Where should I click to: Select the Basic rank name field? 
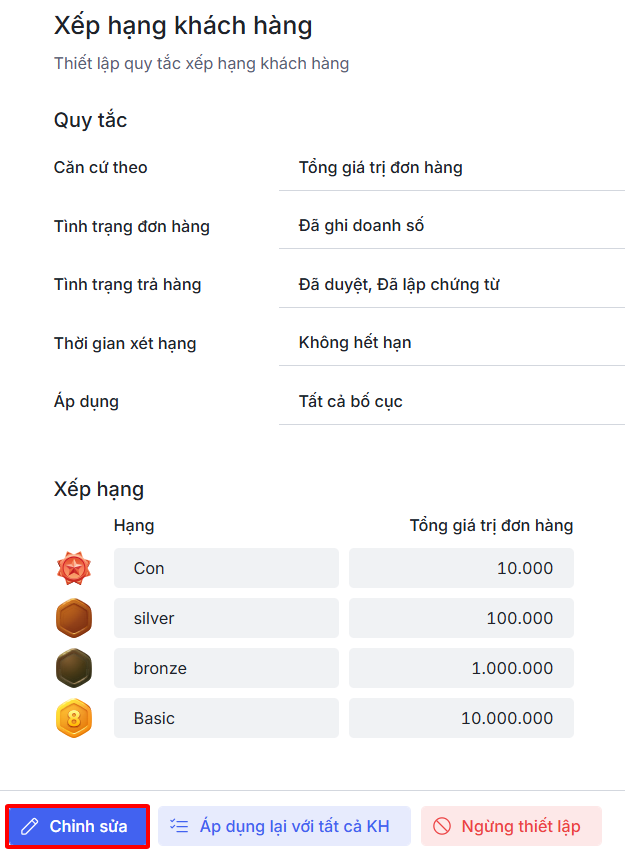click(x=226, y=718)
